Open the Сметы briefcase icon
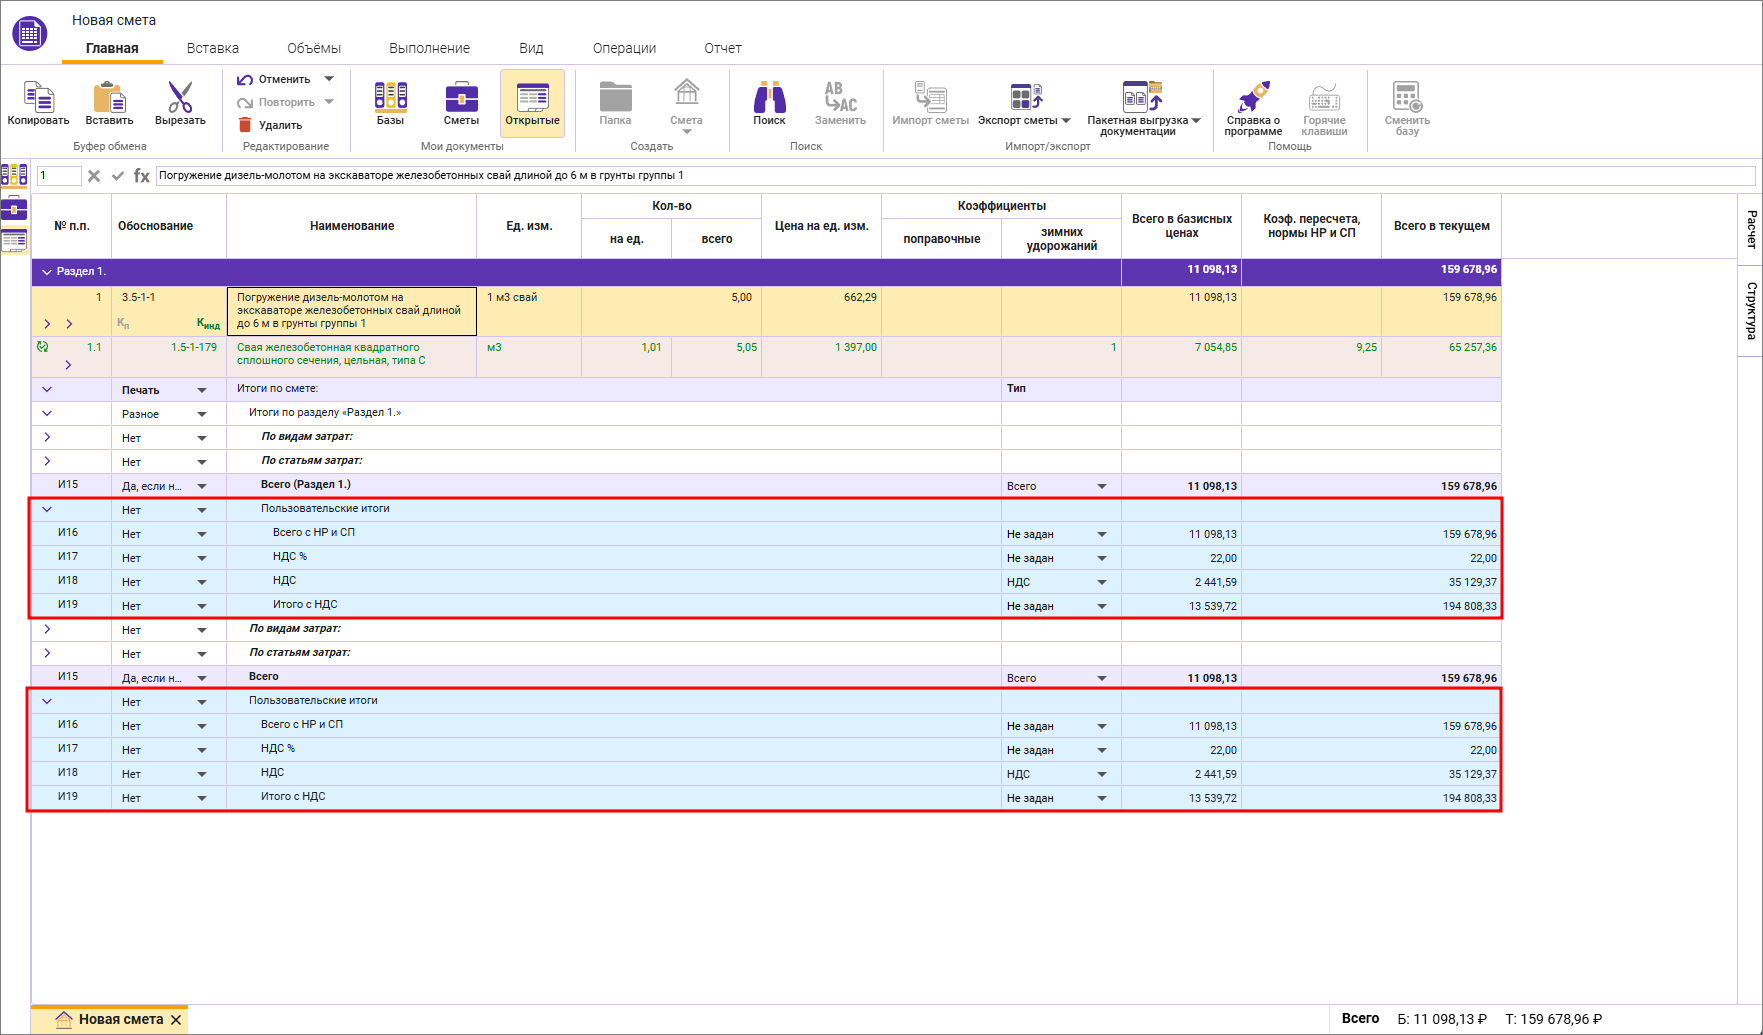Viewport: 1763px width, 1035px height. [x=461, y=97]
